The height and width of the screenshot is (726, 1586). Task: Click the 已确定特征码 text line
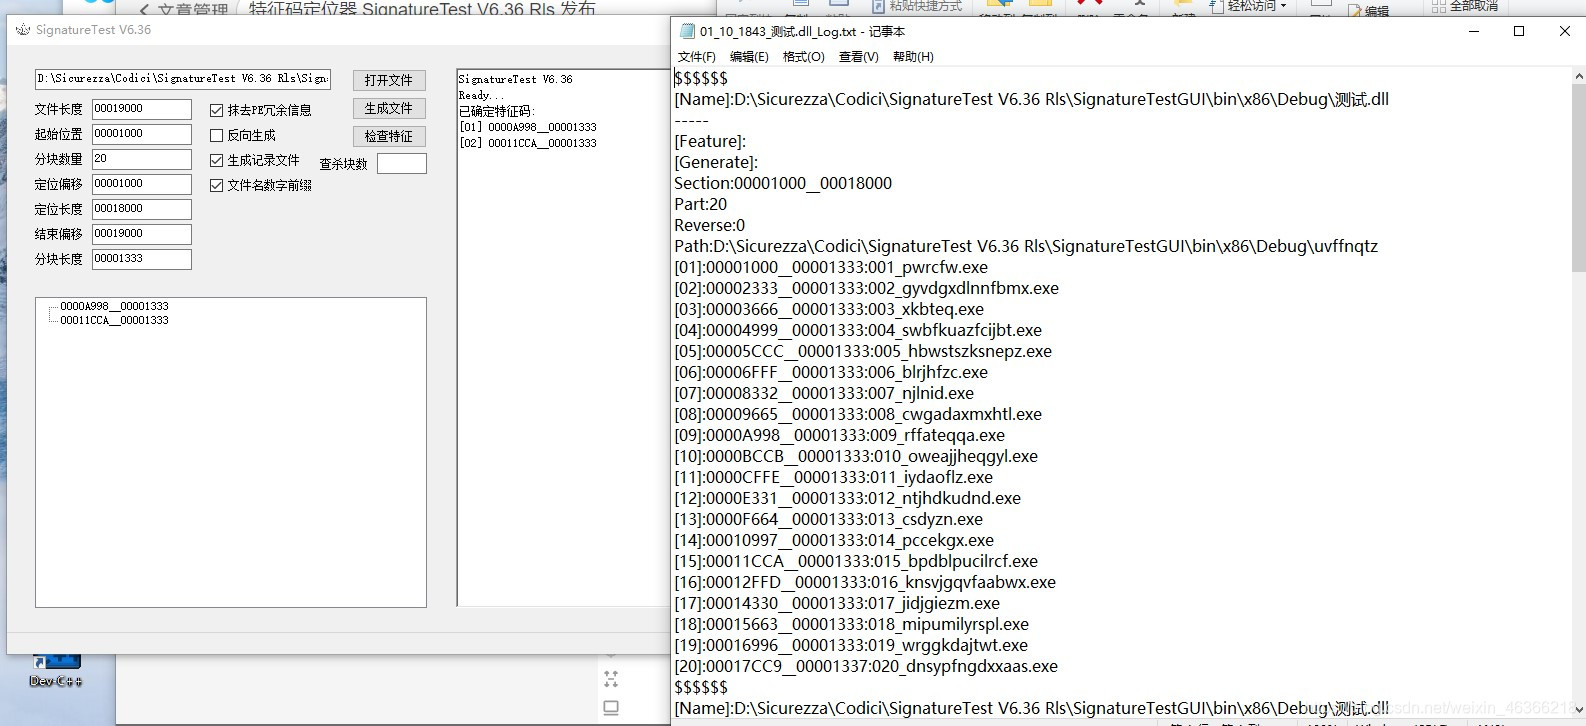point(497,111)
